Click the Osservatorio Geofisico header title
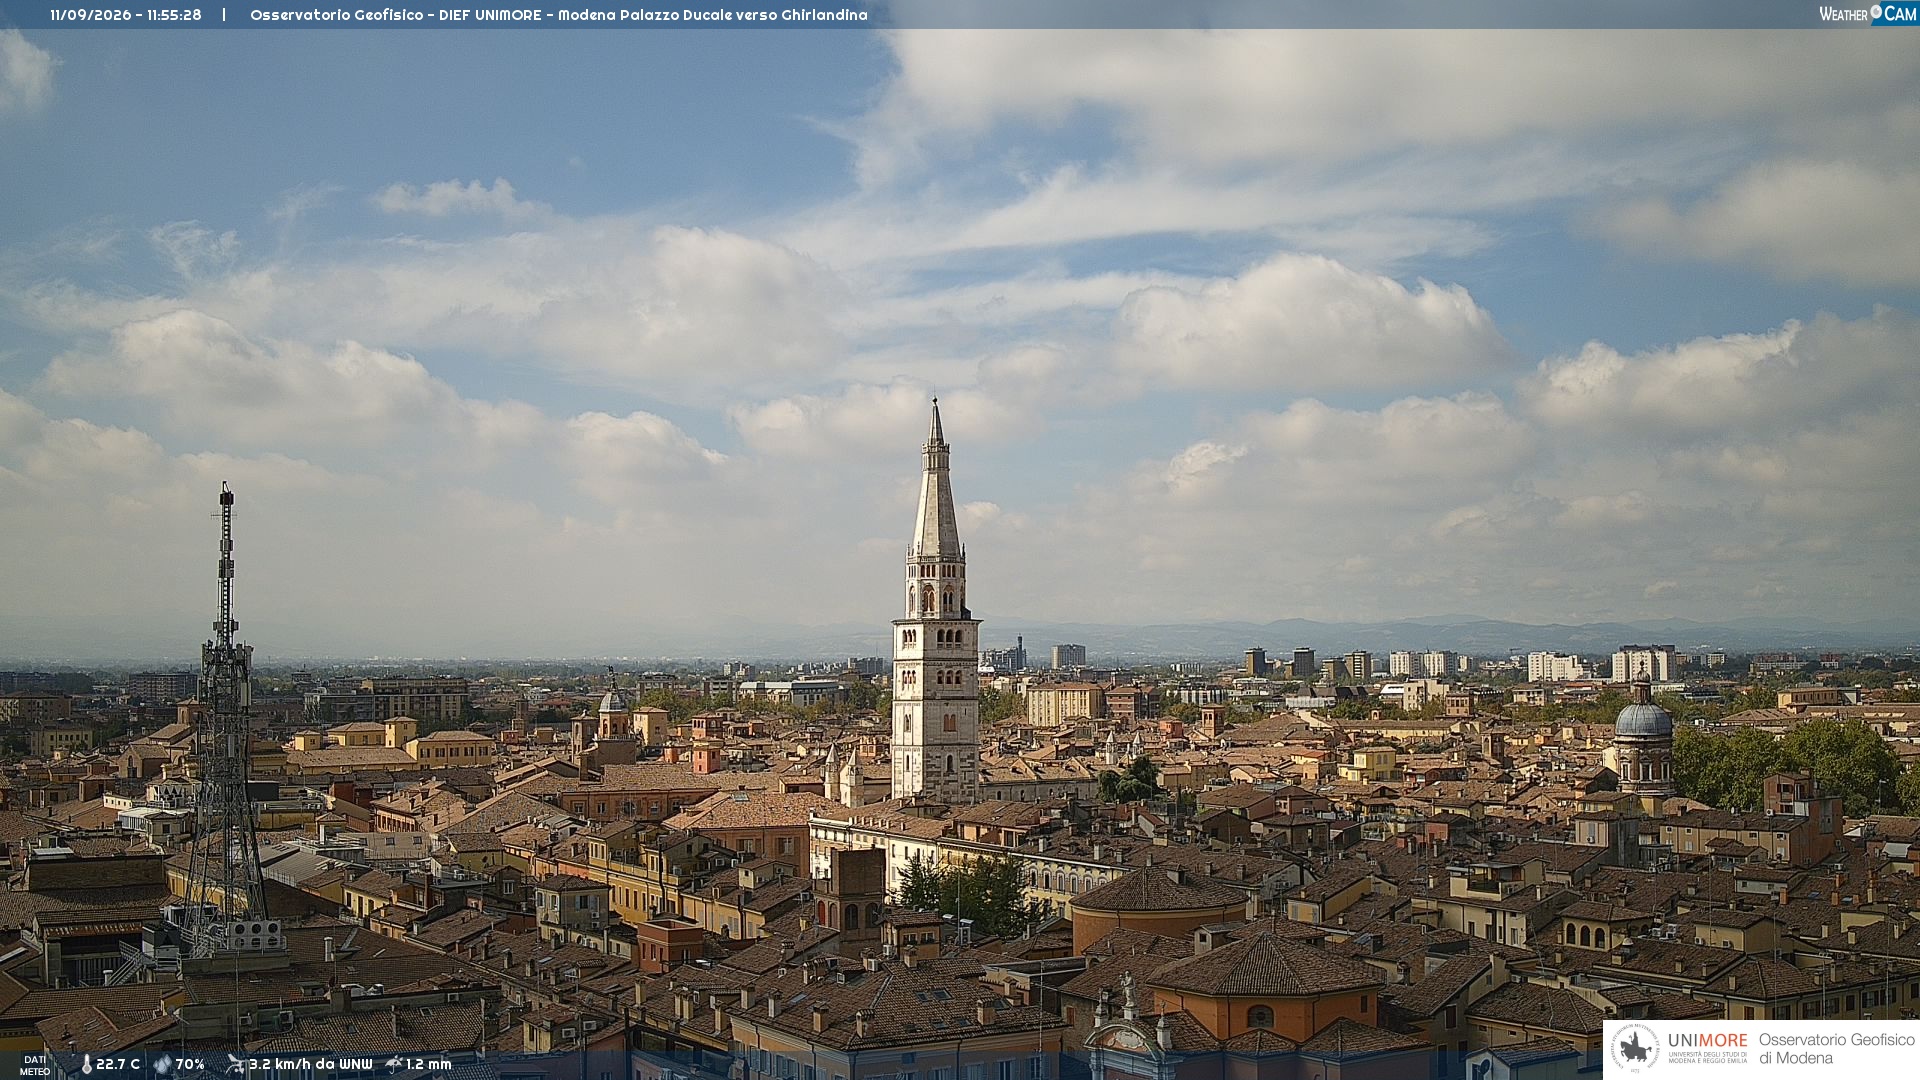 pyautogui.click(x=339, y=15)
